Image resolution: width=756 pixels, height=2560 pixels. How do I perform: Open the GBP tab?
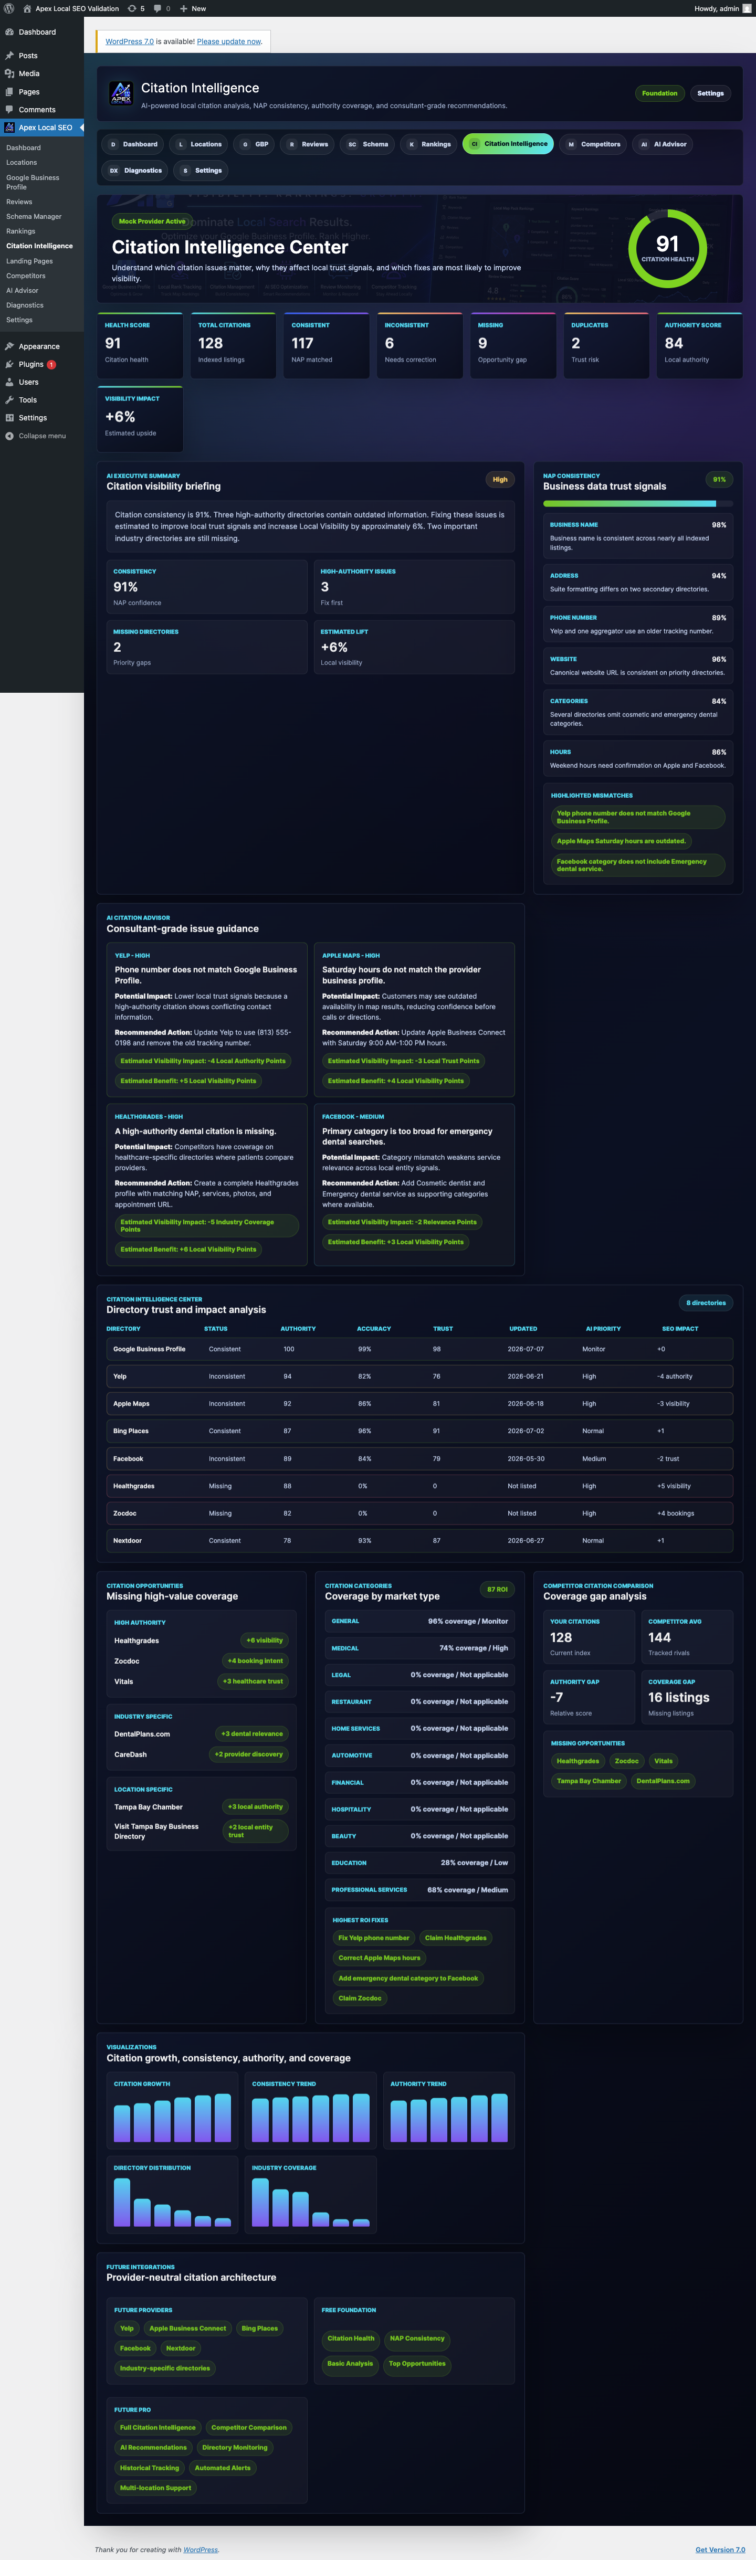click(x=255, y=144)
